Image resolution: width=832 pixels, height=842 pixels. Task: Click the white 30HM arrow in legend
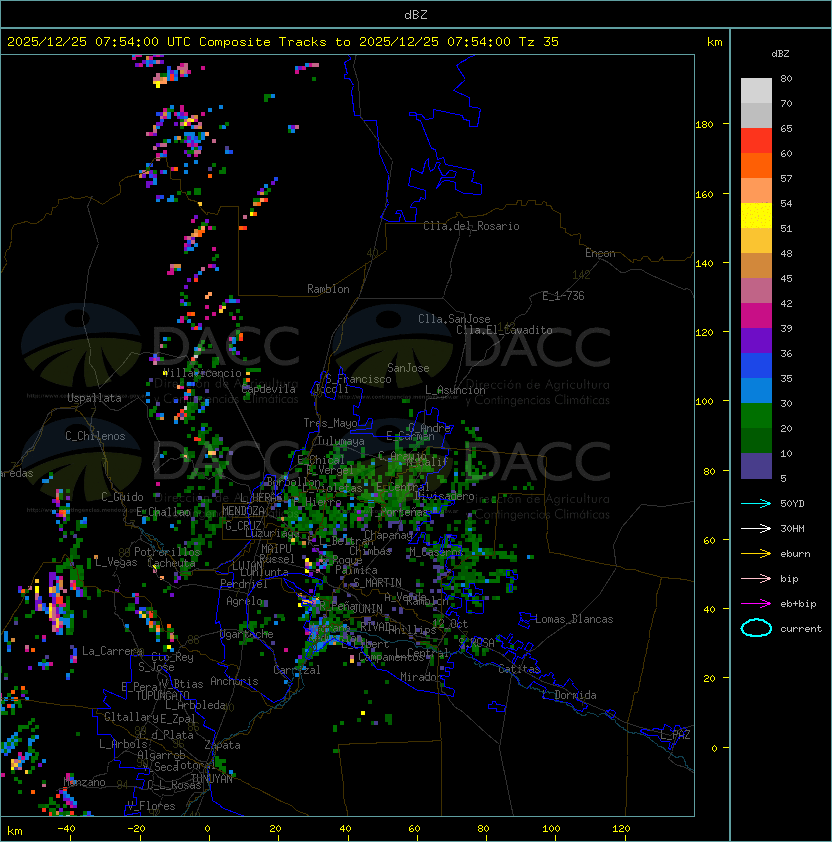pos(756,528)
